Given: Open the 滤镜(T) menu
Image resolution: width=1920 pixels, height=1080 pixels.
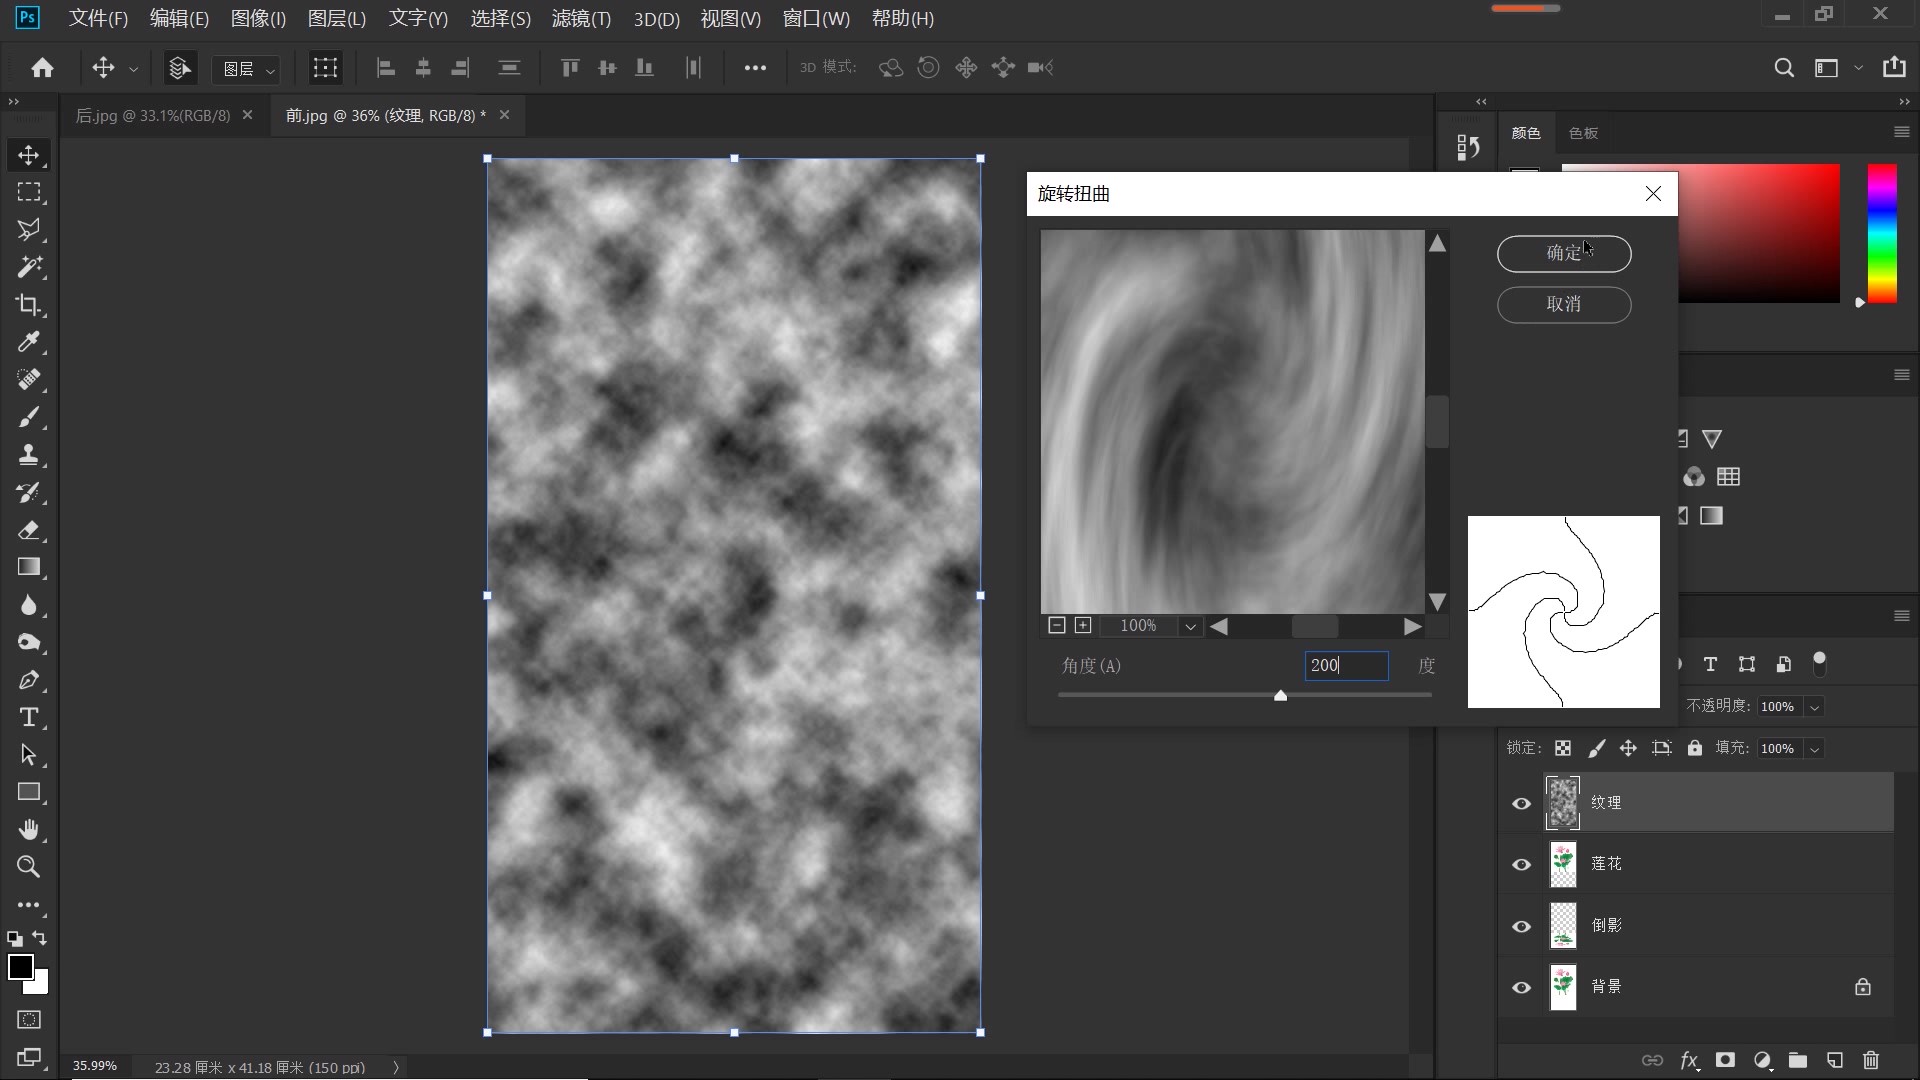Looking at the screenshot, I should [580, 18].
